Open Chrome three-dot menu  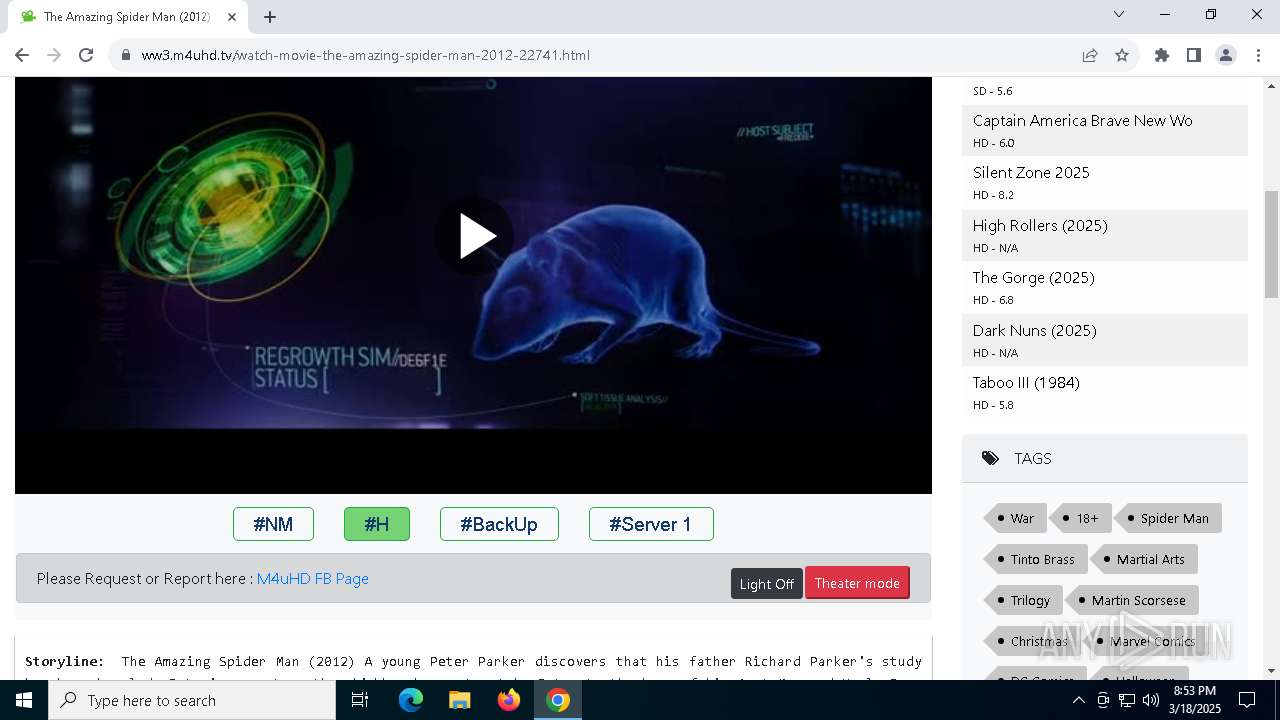[x=1258, y=55]
